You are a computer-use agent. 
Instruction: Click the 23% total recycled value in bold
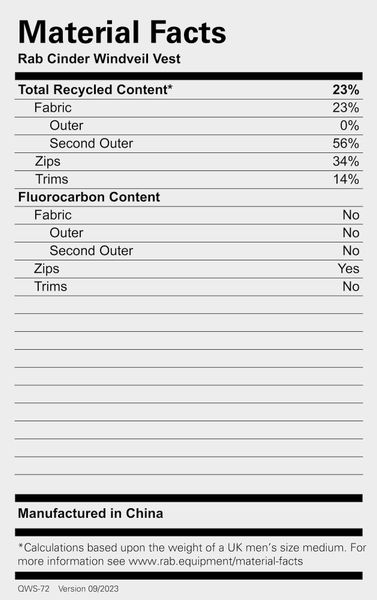point(346,90)
